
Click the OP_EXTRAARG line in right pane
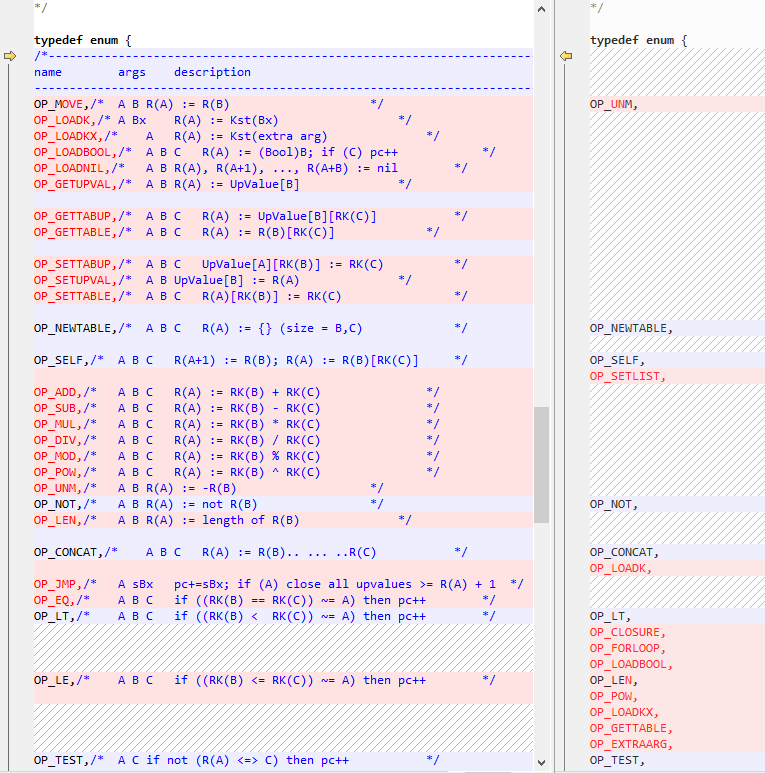pos(630,744)
